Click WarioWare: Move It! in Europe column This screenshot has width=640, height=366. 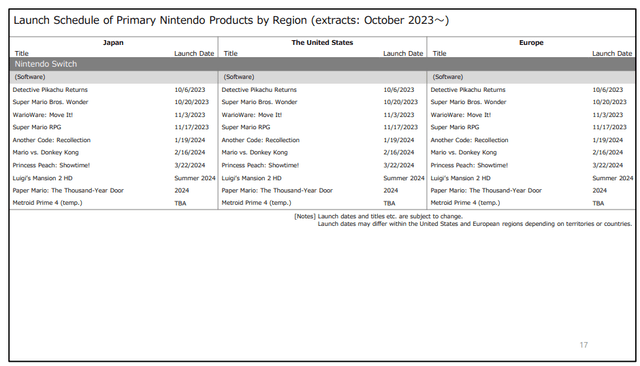[460, 115]
